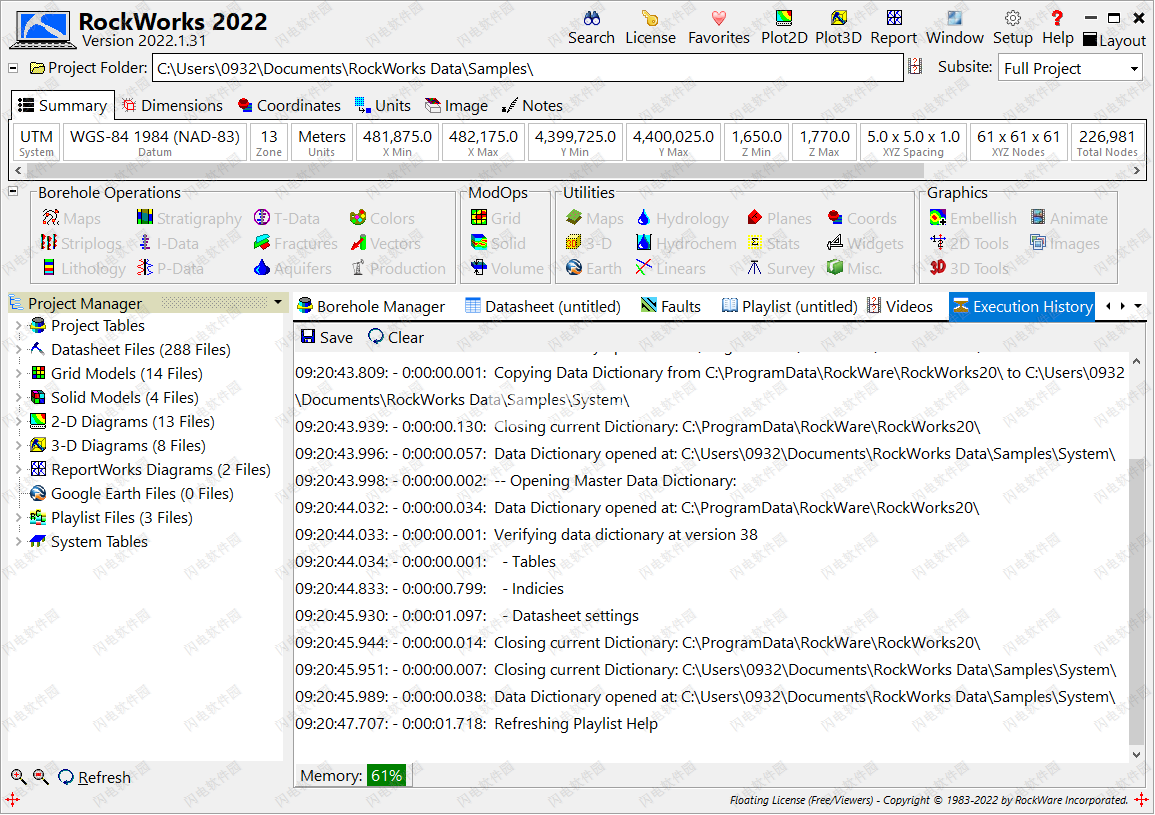Open the Window menu
The image size is (1155, 815).
[x=955, y=28]
